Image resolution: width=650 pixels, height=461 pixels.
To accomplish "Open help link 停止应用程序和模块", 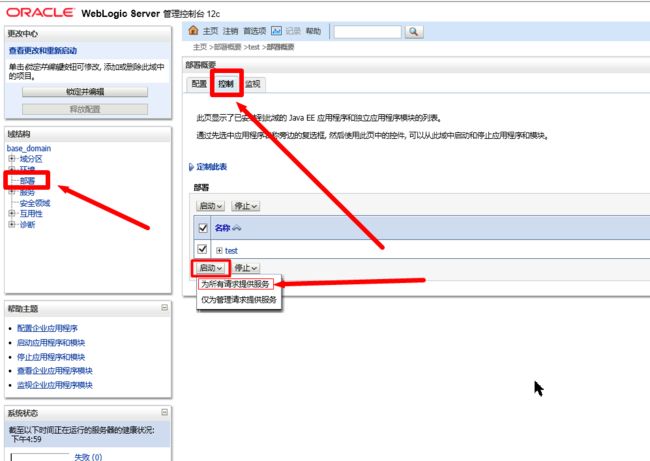I will [51, 357].
